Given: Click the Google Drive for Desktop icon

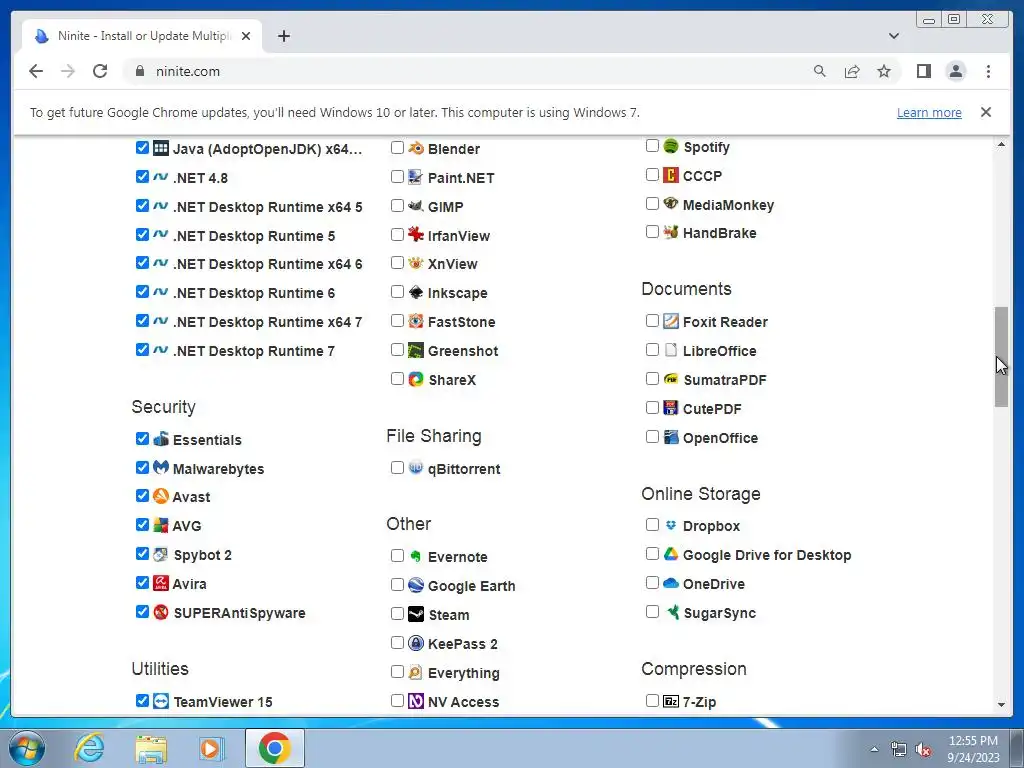Looking at the screenshot, I should click(x=671, y=554).
